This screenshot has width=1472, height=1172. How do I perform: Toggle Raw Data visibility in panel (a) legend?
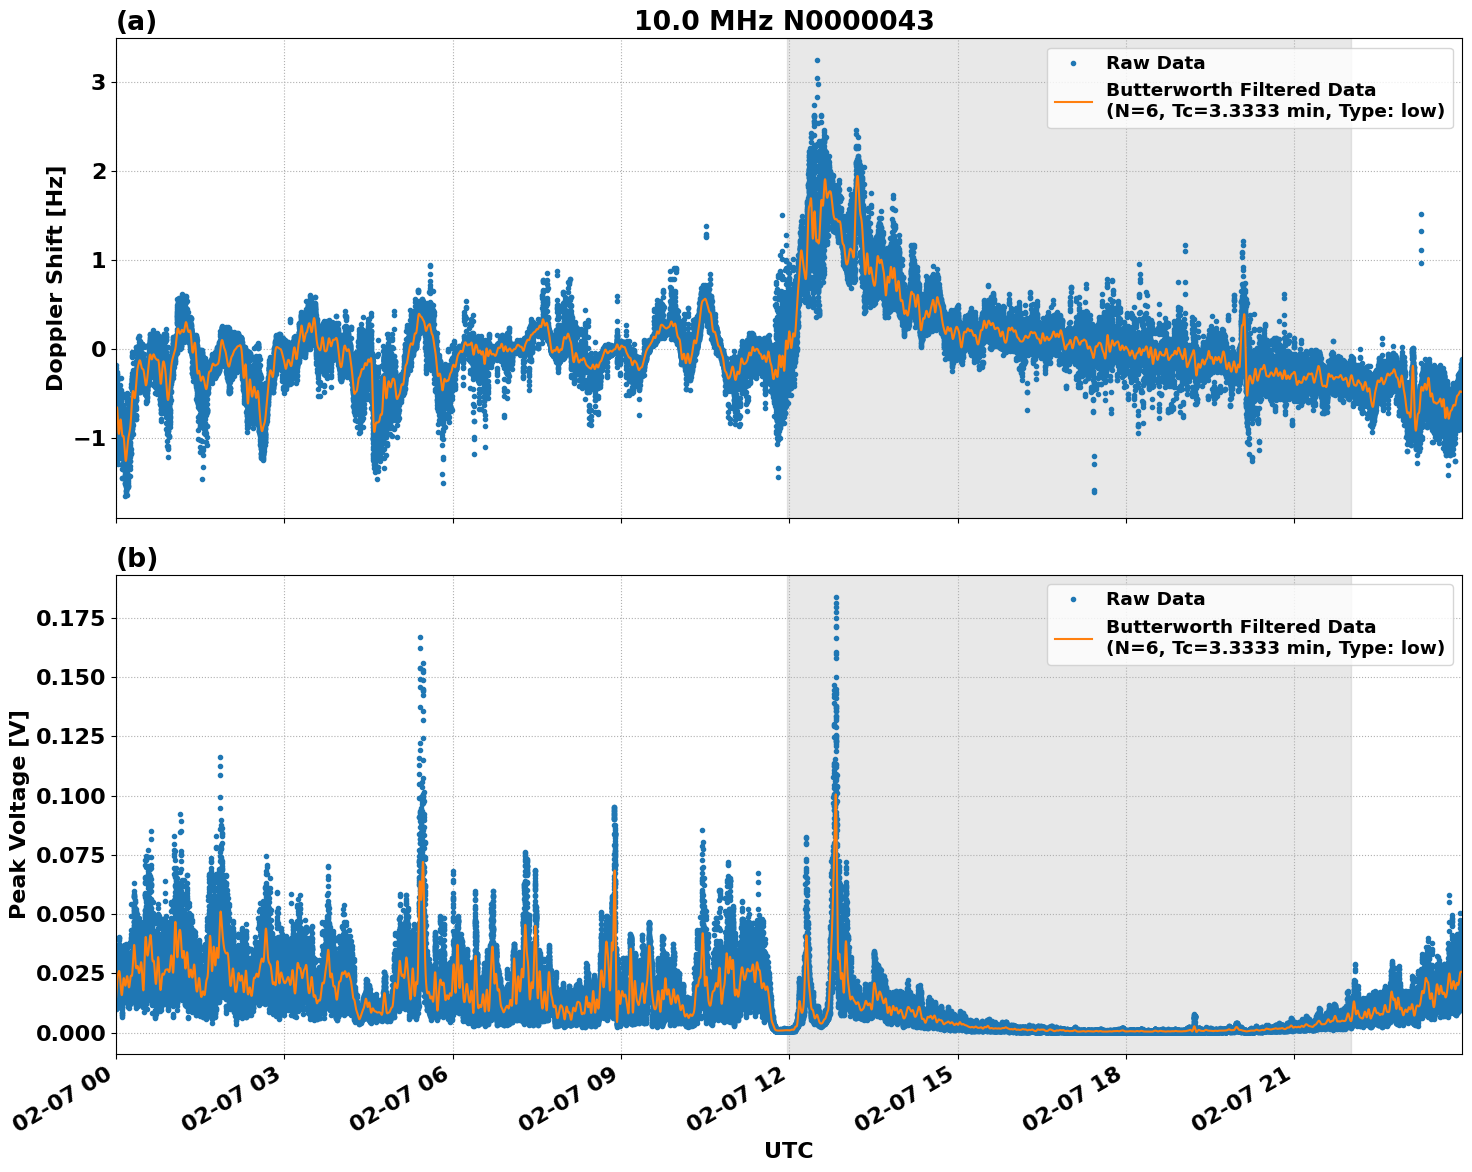pos(1155,62)
